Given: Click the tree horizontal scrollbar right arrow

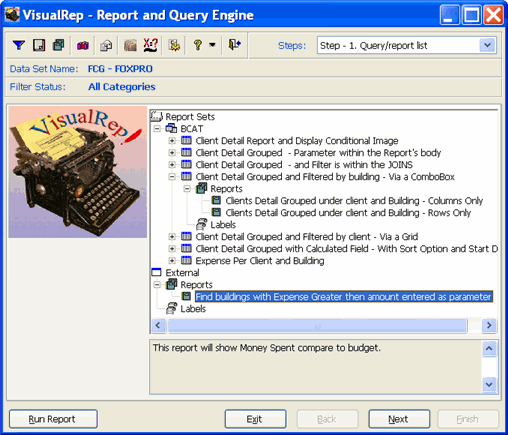Looking at the screenshot, I should point(489,325).
